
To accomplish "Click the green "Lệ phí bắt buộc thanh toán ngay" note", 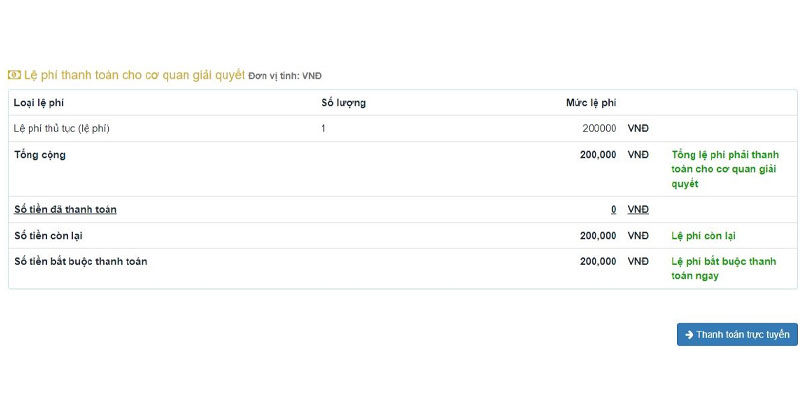I will pyautogui.click(x=724, y=268).
